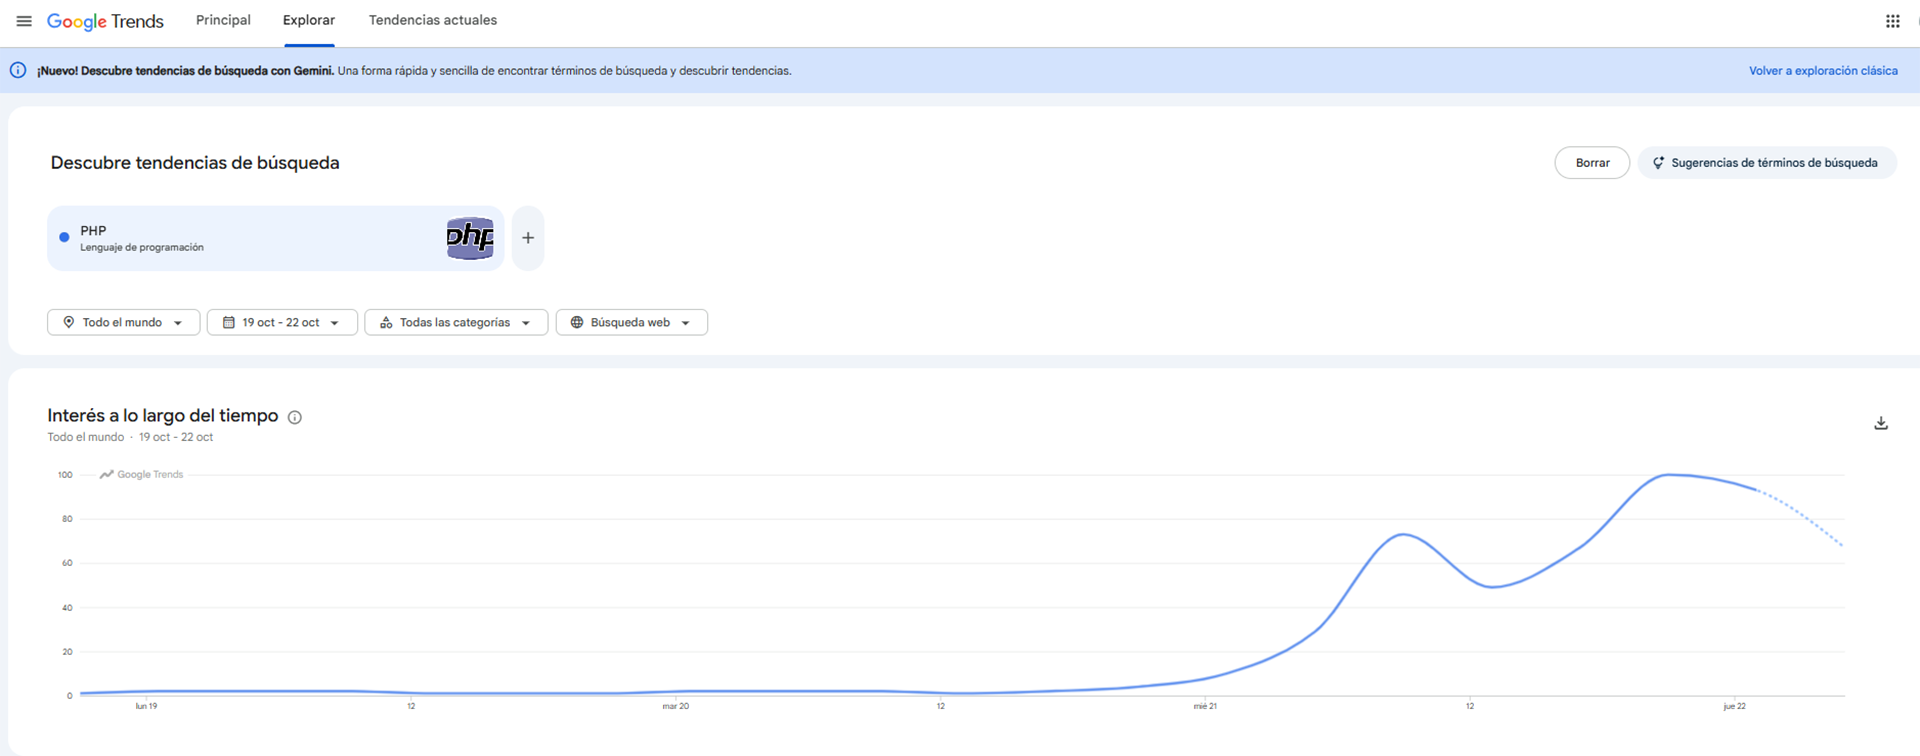
Task: Click the Google Trends logo
Action: tap(105, 21)
